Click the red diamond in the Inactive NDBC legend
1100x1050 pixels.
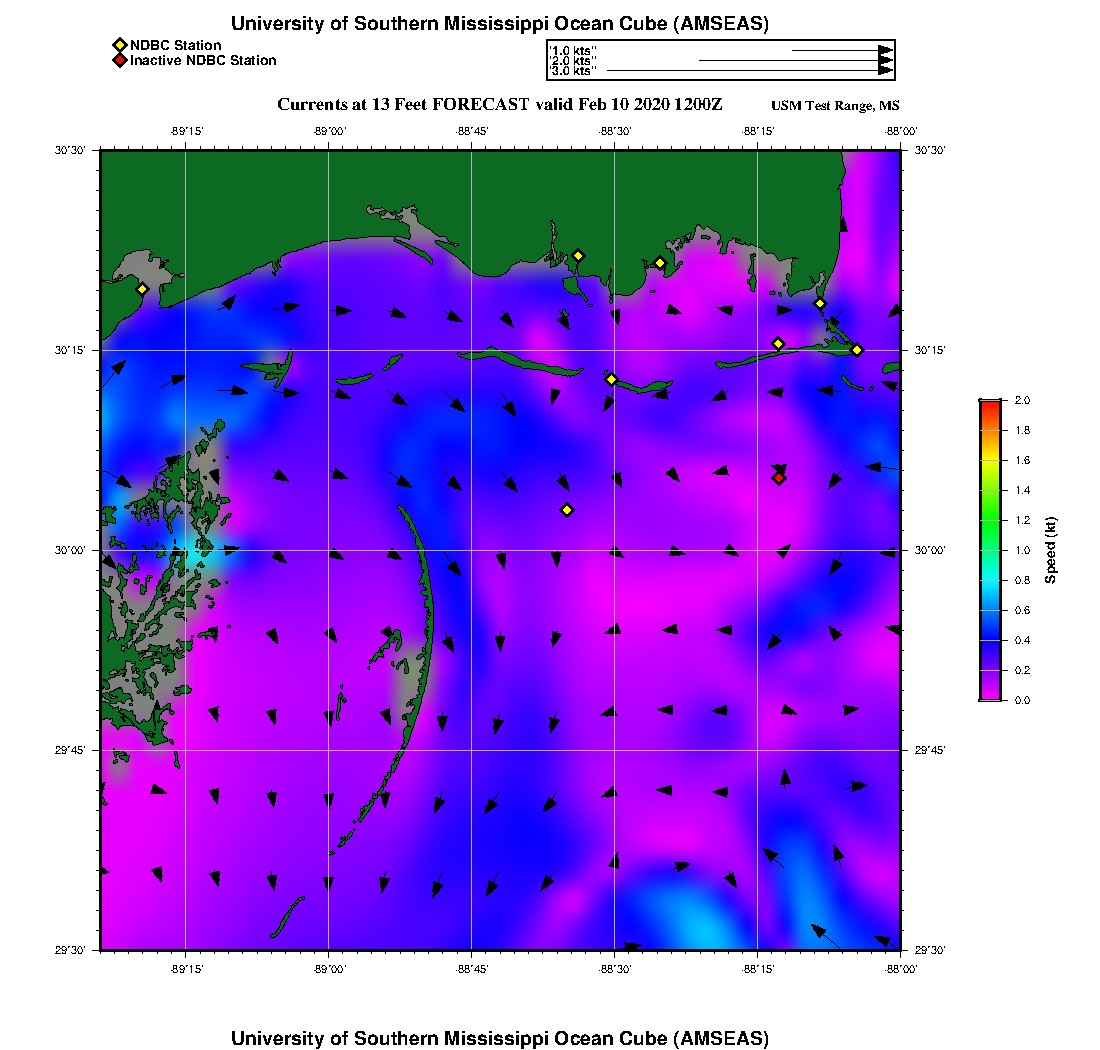(119, 61)
